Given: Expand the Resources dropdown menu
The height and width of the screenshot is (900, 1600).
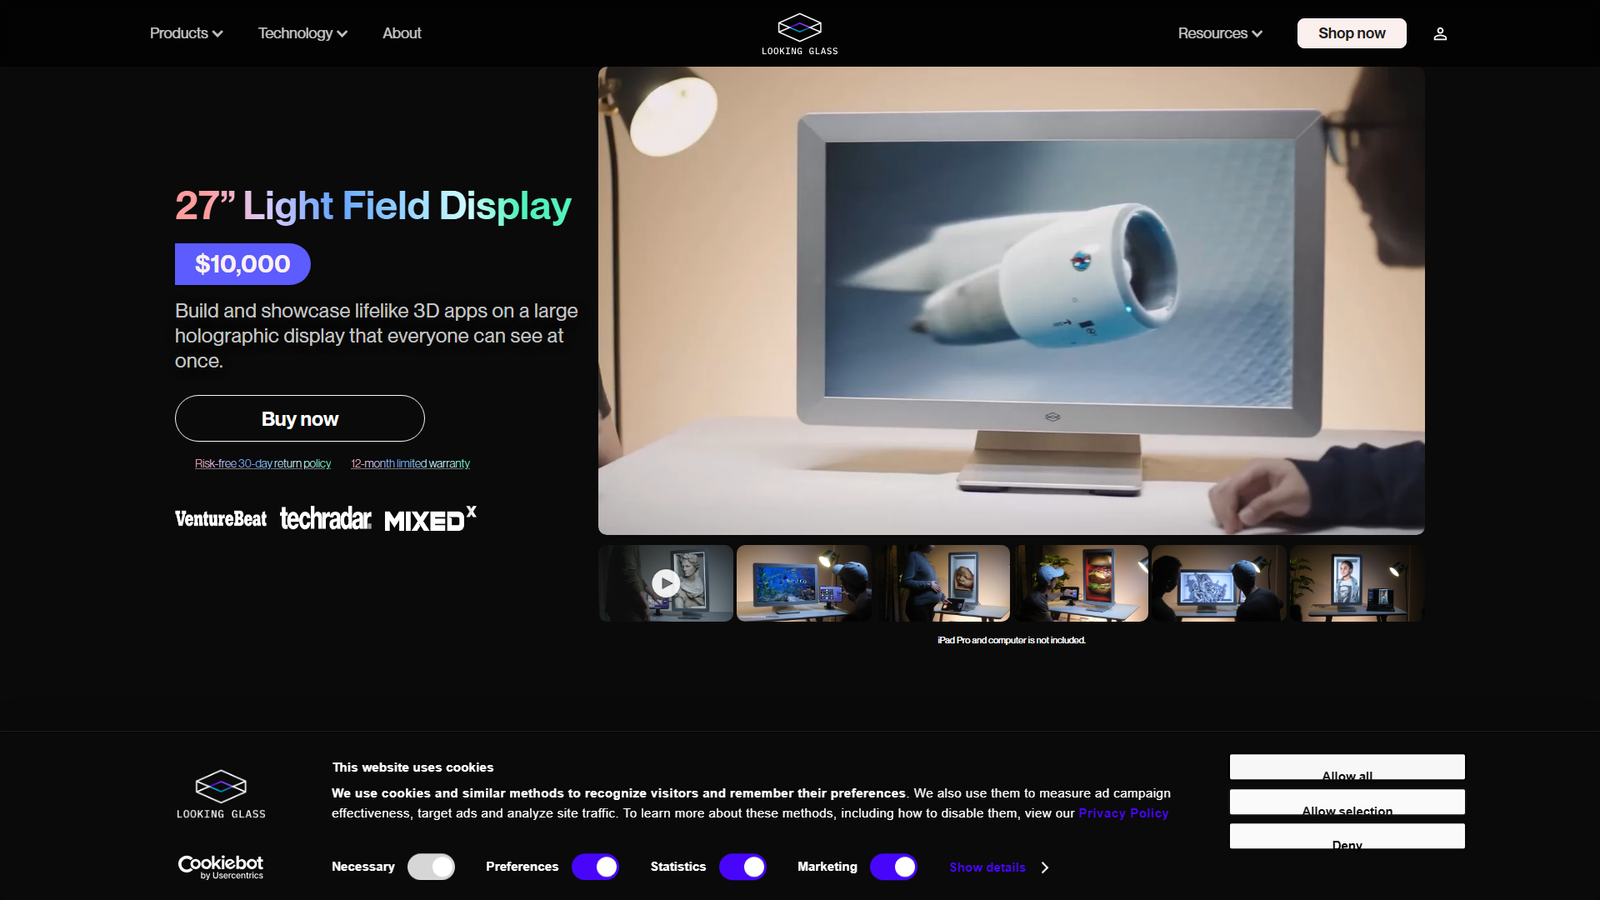Looking at the screenshot, I should (x=1219, y=33).
